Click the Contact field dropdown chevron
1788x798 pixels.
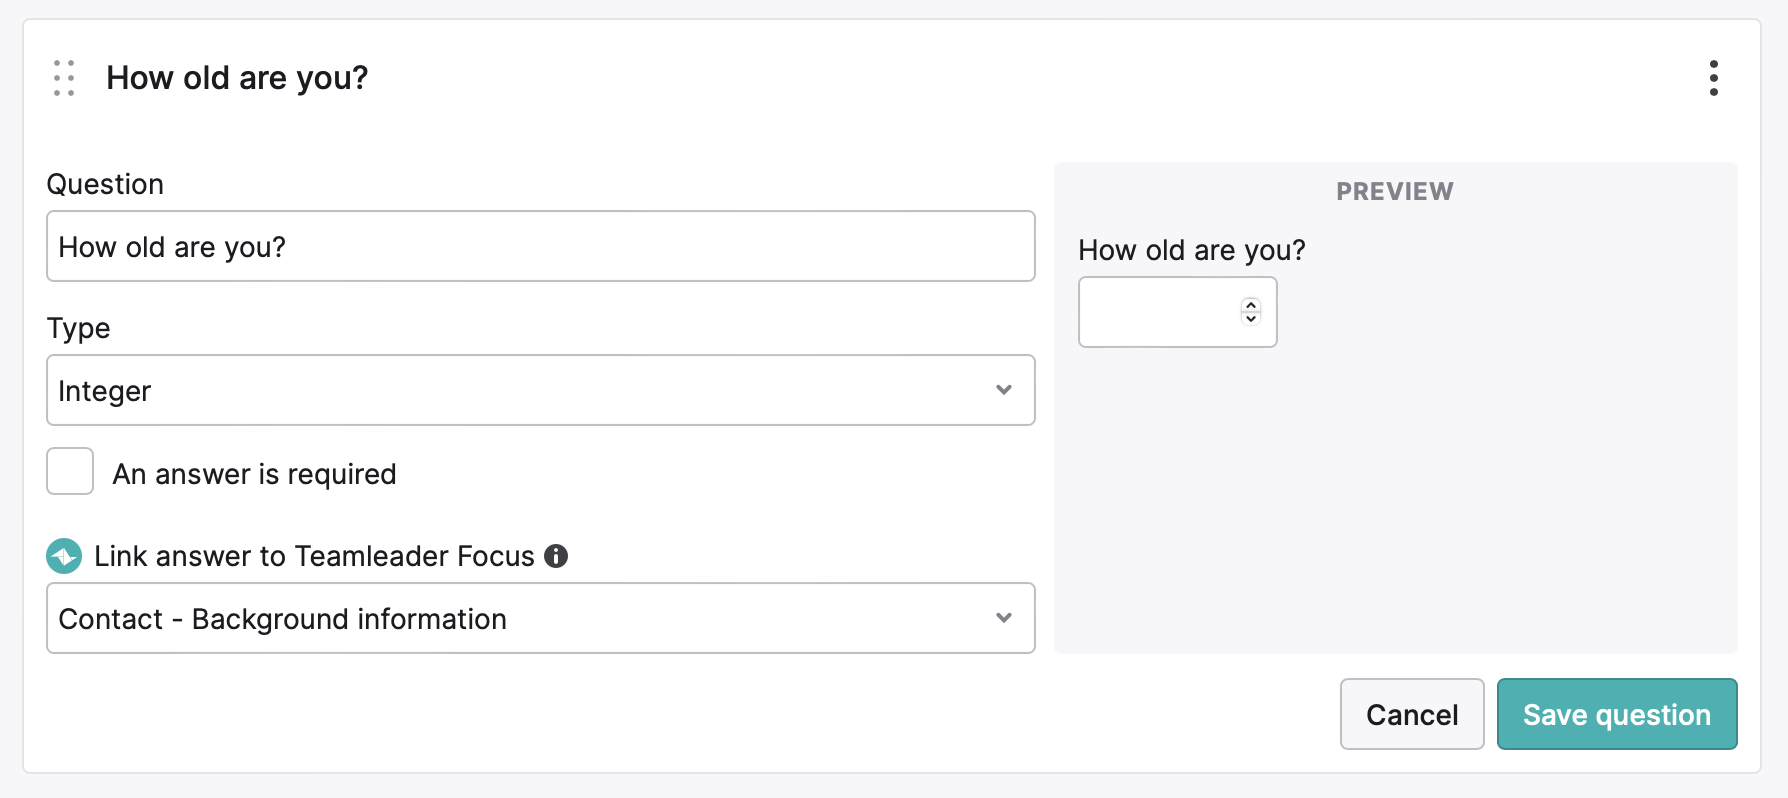[1004, 618]
